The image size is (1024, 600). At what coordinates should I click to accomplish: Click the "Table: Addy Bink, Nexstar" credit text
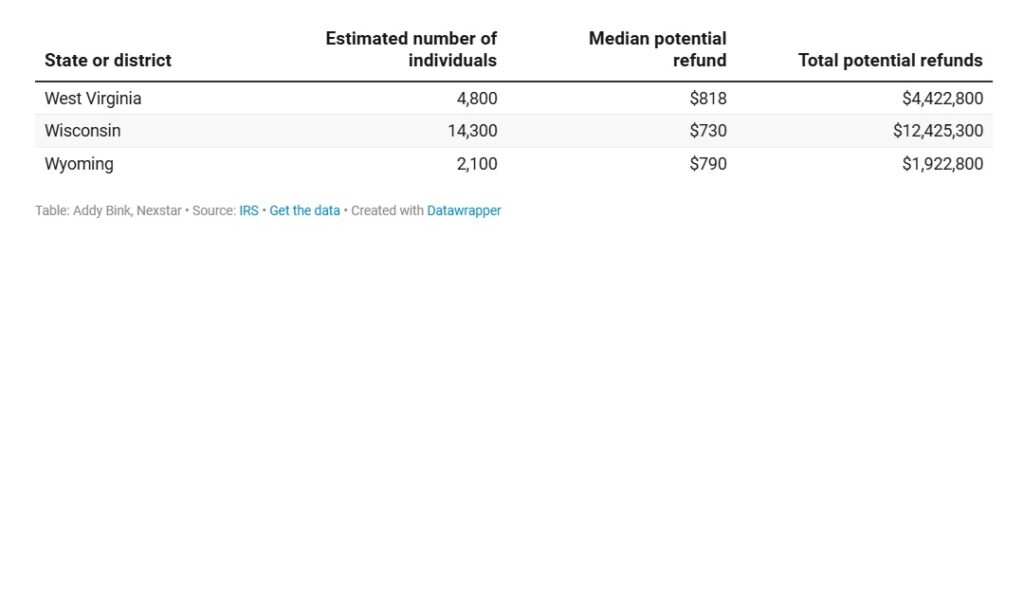pos(108,211)
